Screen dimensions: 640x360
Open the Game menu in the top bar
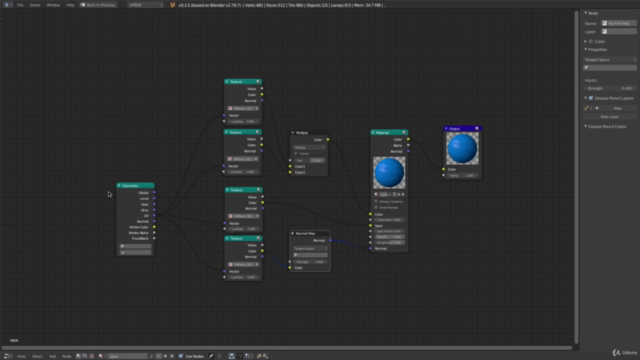35,5
